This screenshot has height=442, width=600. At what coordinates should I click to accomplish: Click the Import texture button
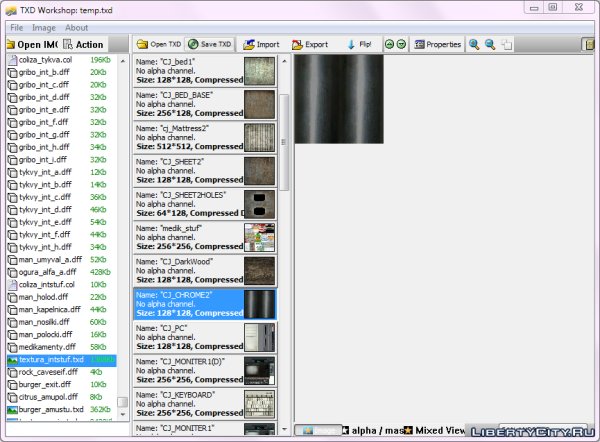click(262, 45)
